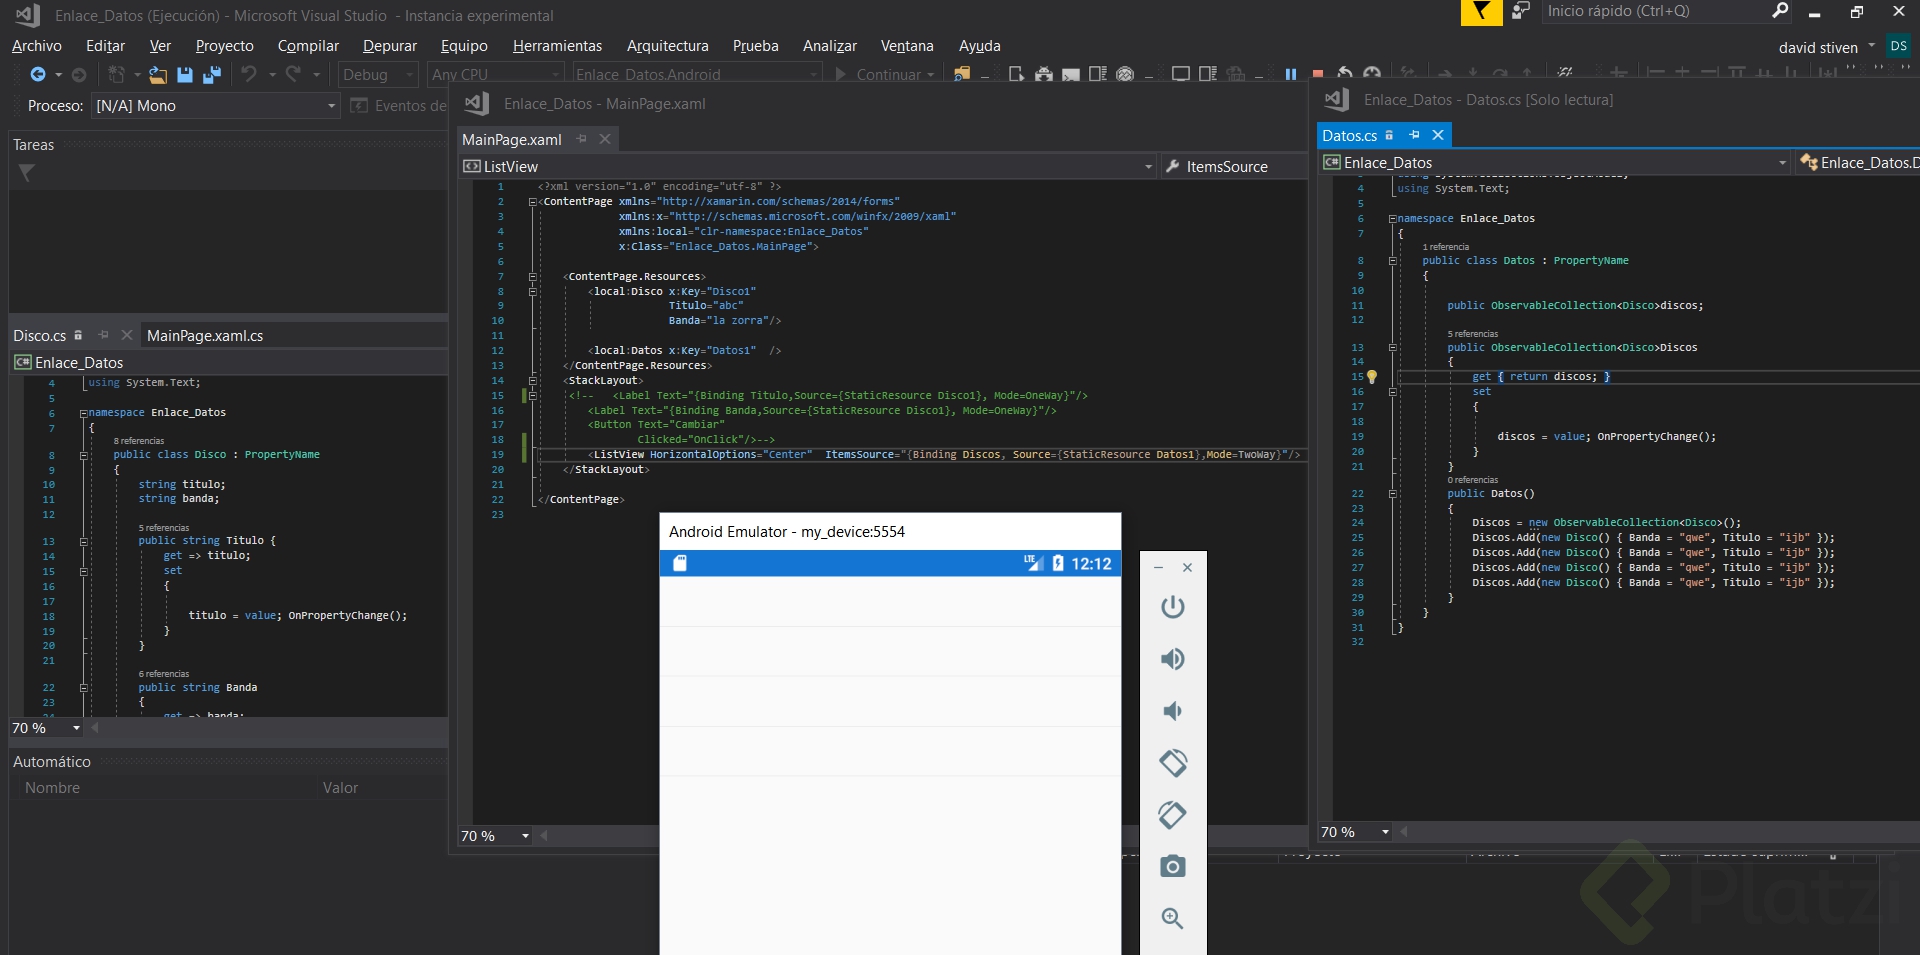Click the lightbulb quick action on line 15
This screenshot has height=955, width=1920.
point(1372,377)
